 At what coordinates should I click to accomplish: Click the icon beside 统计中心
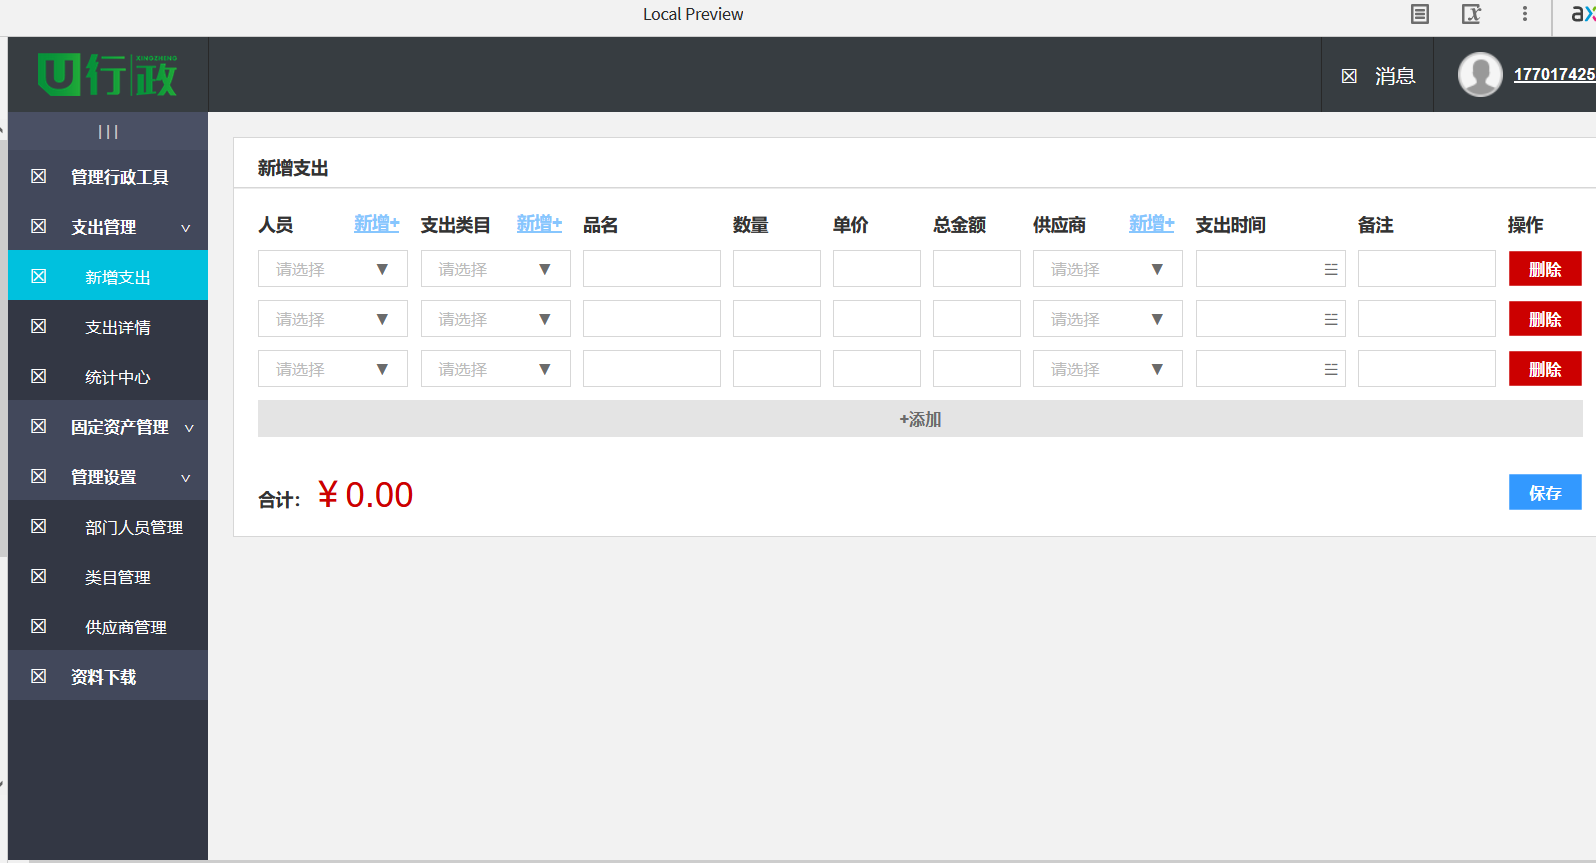pos(39,376)
